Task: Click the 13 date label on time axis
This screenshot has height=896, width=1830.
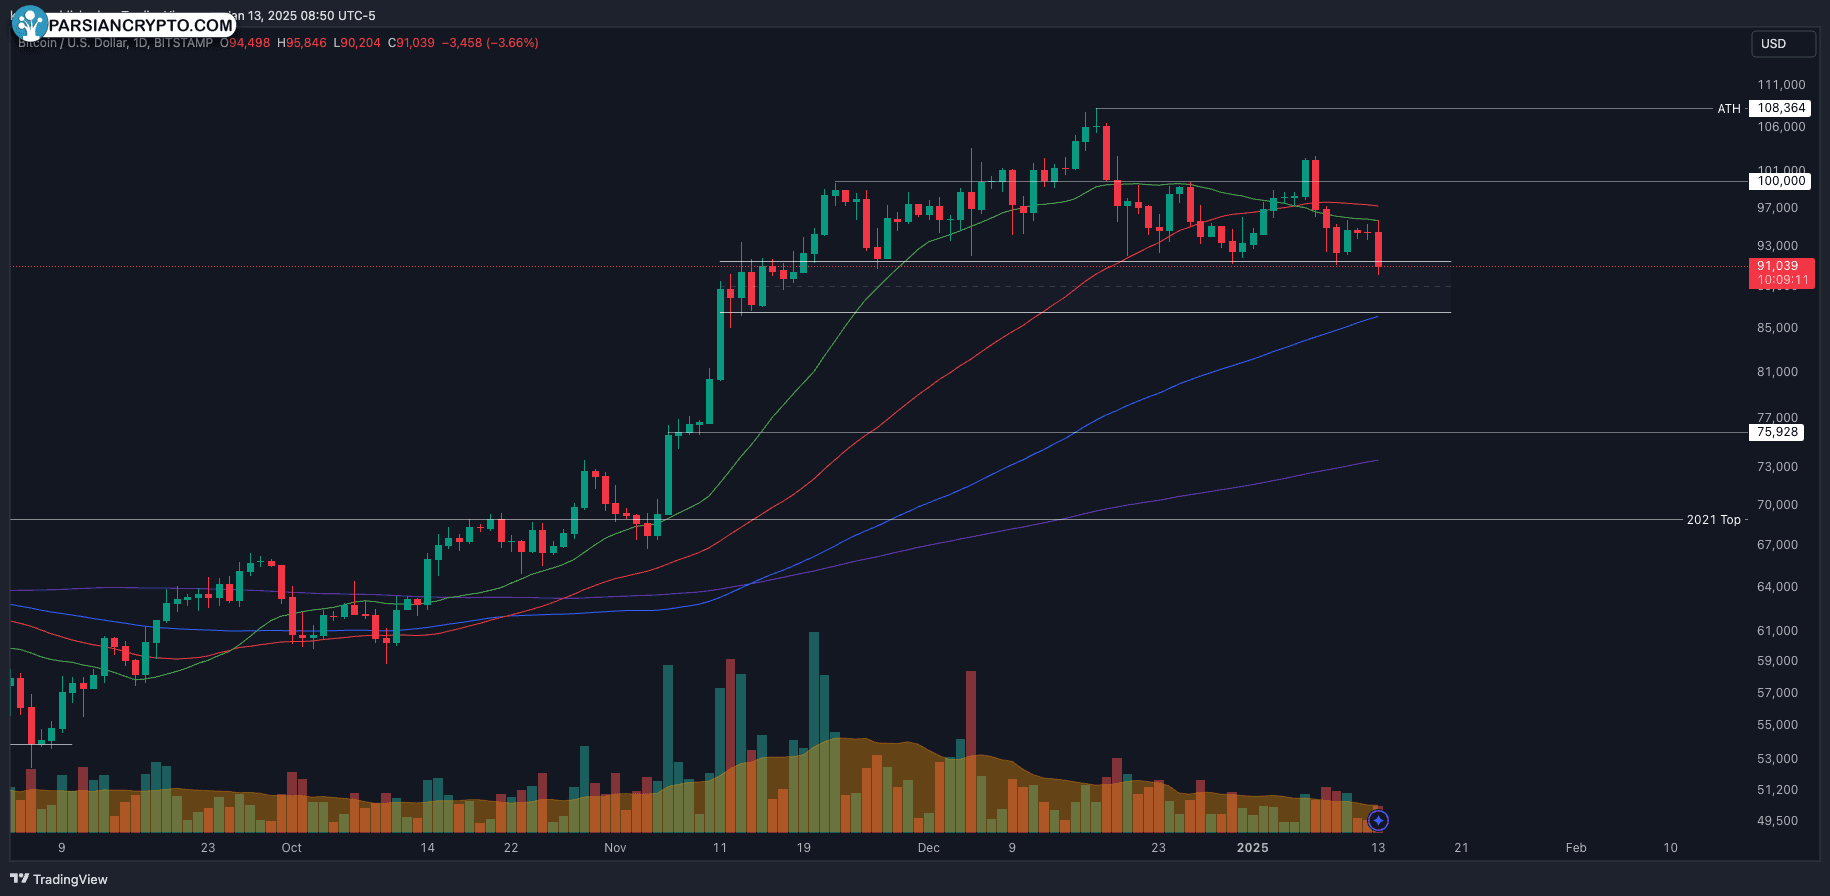Action: click(x=1378, y=848)
